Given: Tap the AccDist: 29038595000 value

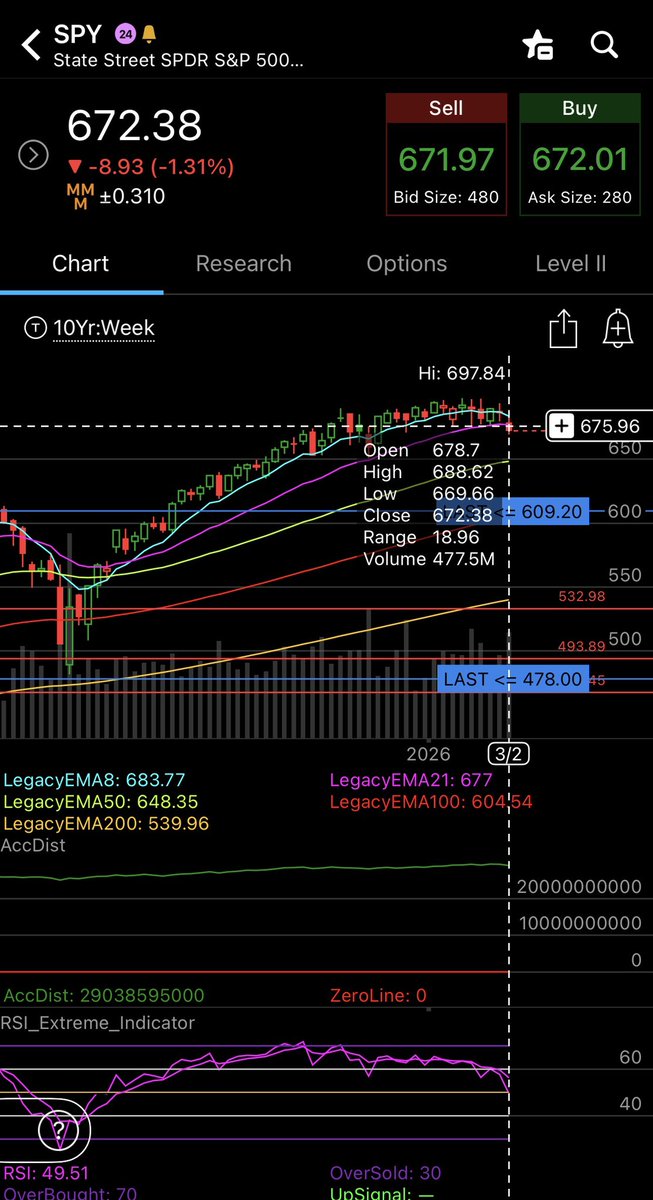Looking at the screenshot, I should tap(104, 995).
